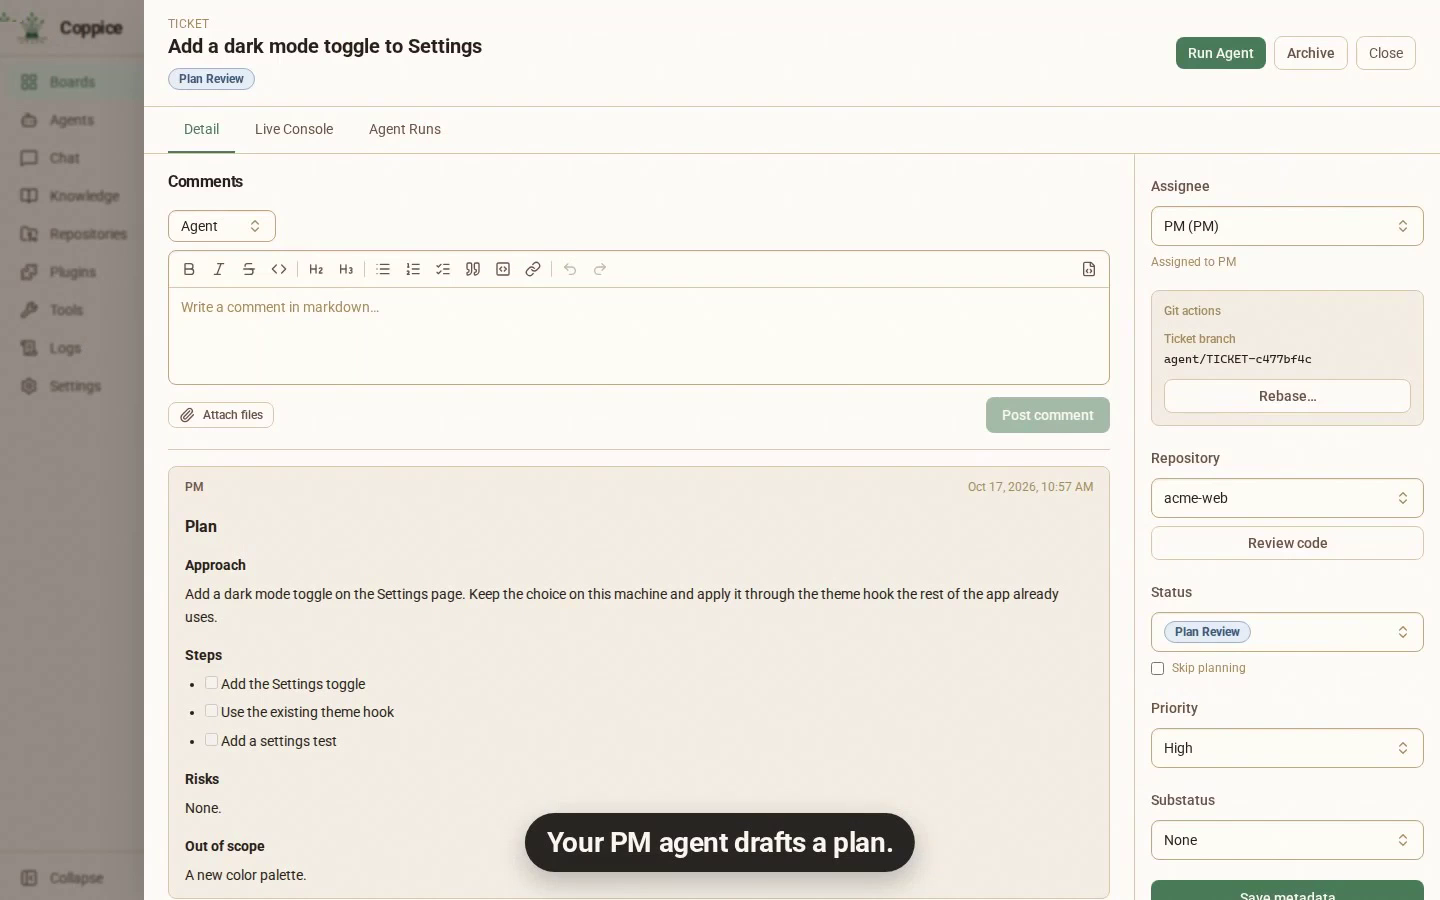Insert a code block

coord(503,269)
